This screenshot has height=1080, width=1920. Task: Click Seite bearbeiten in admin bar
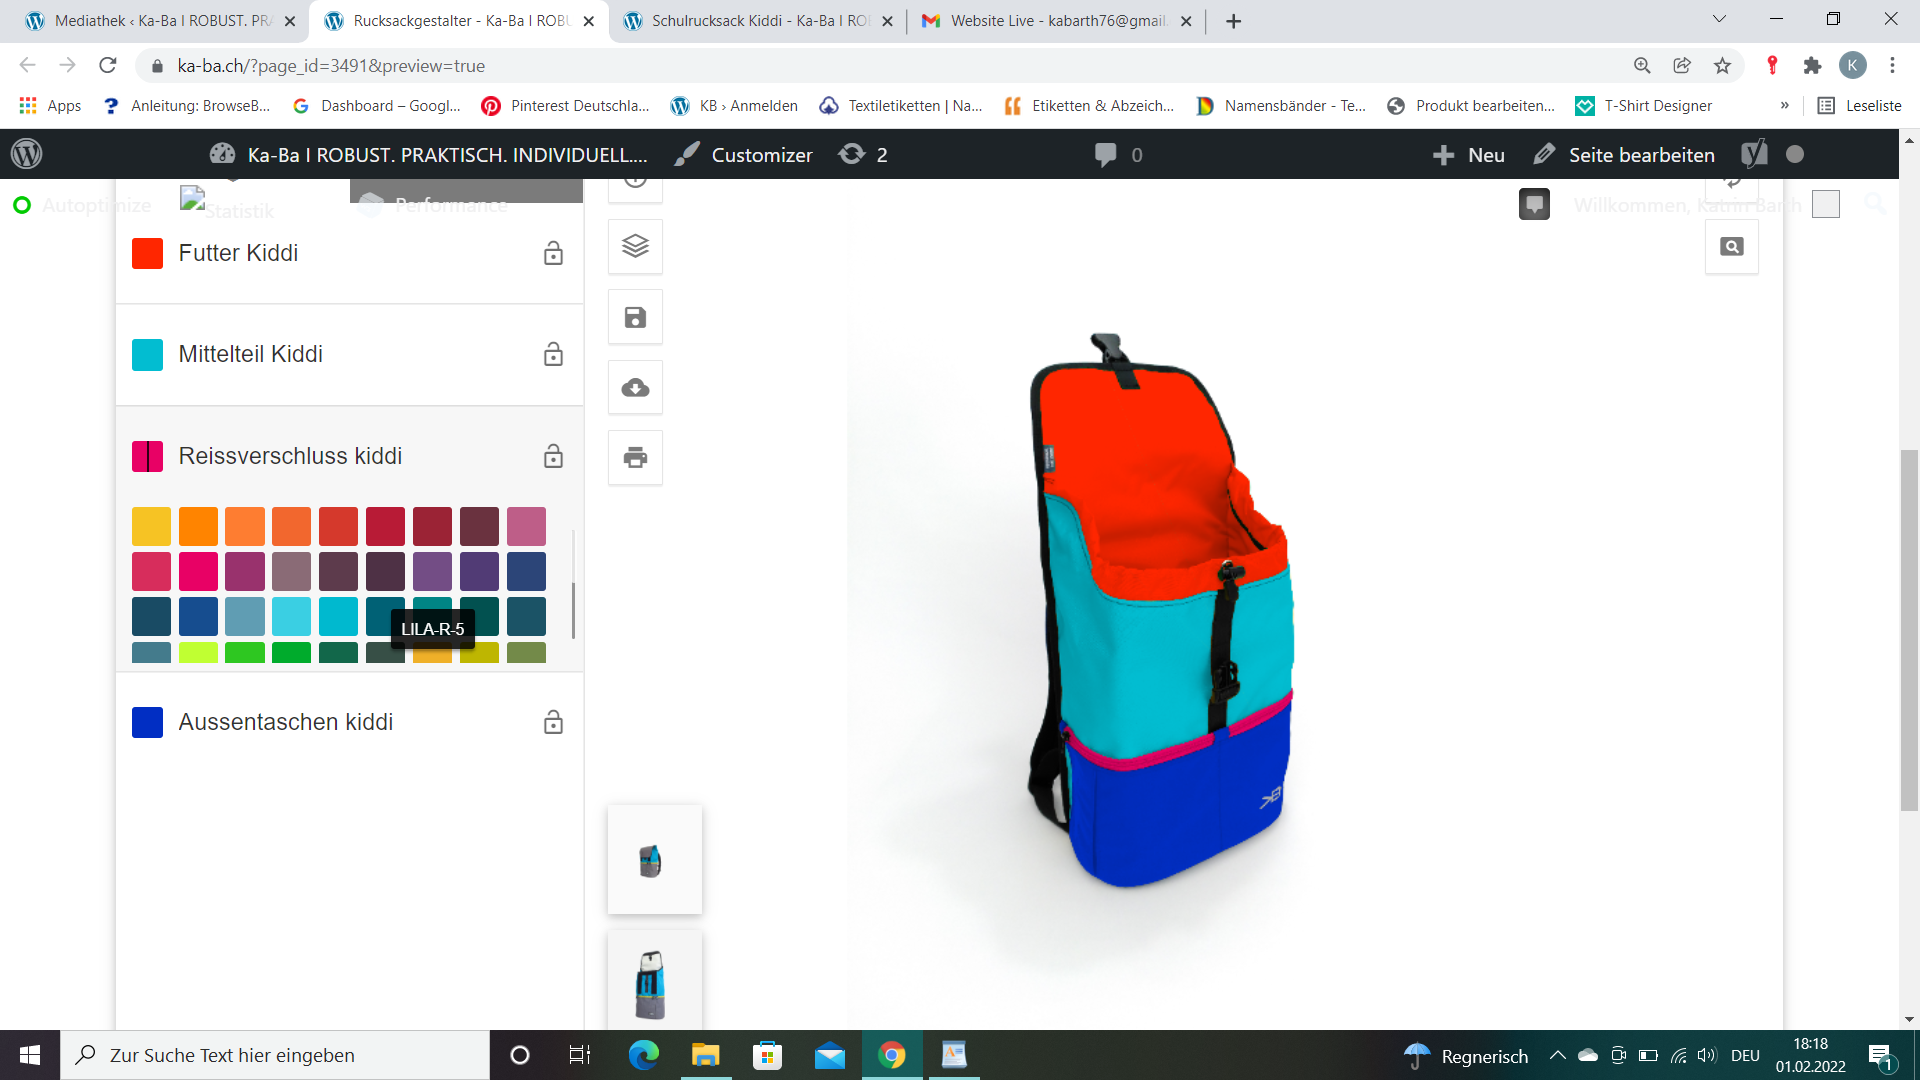pos(1625,155)
